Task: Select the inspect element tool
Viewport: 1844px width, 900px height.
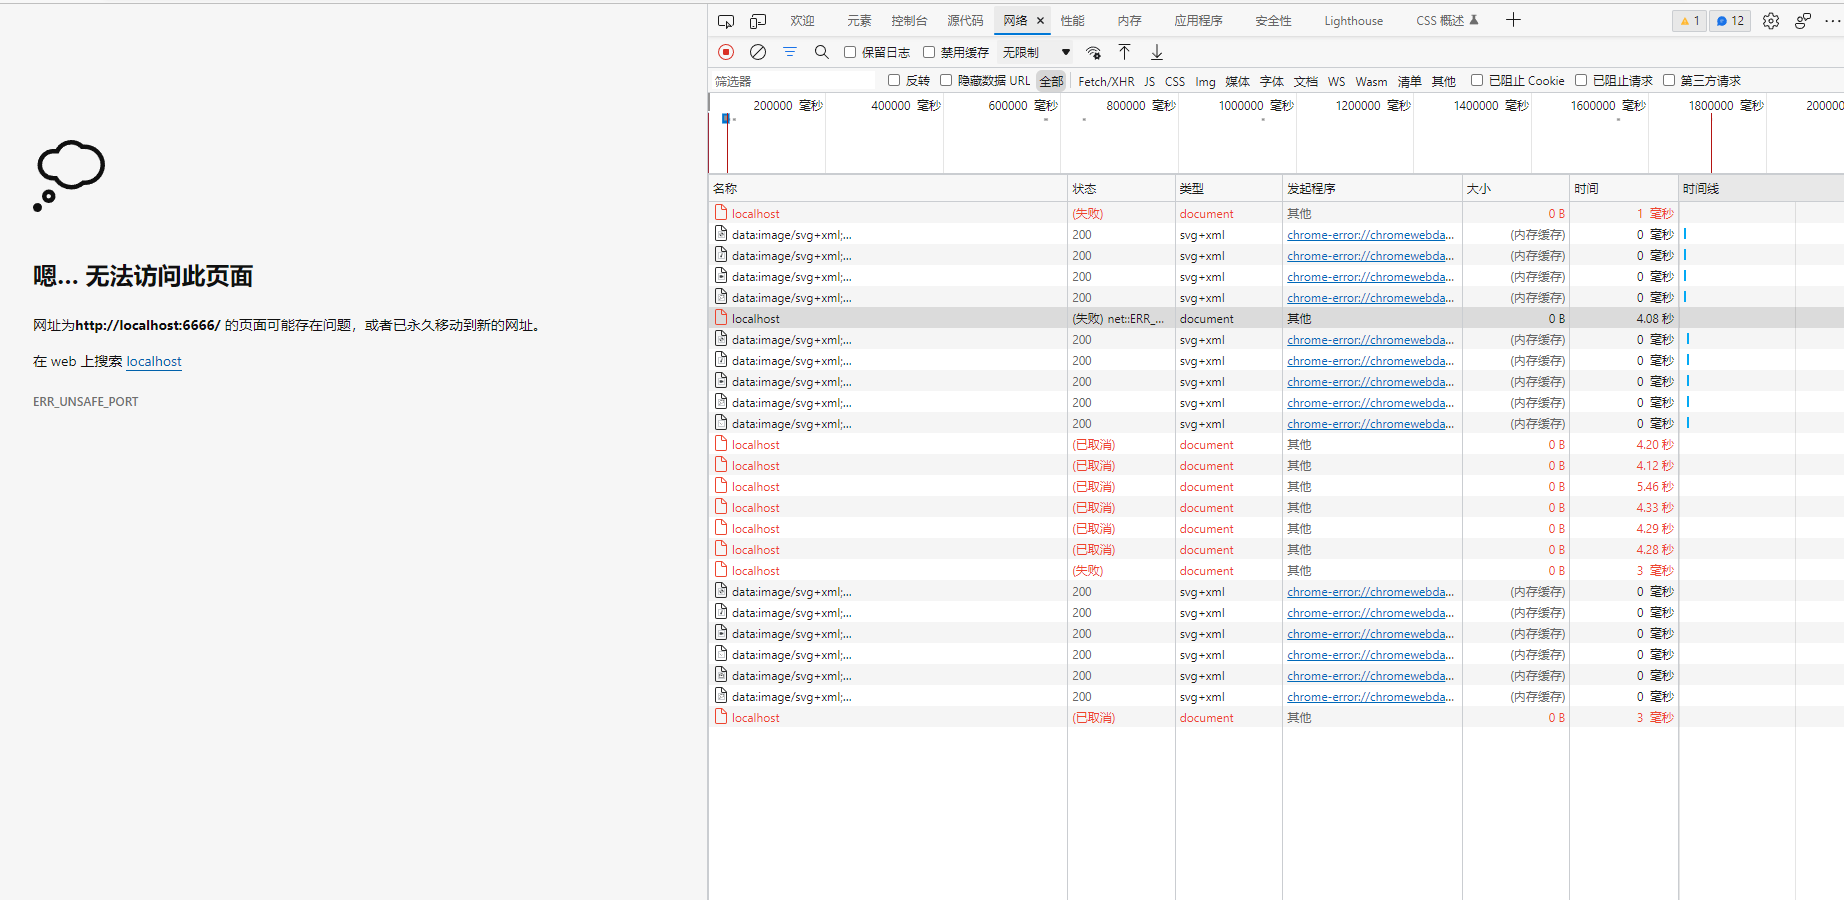Action: [x=725, y=20]
